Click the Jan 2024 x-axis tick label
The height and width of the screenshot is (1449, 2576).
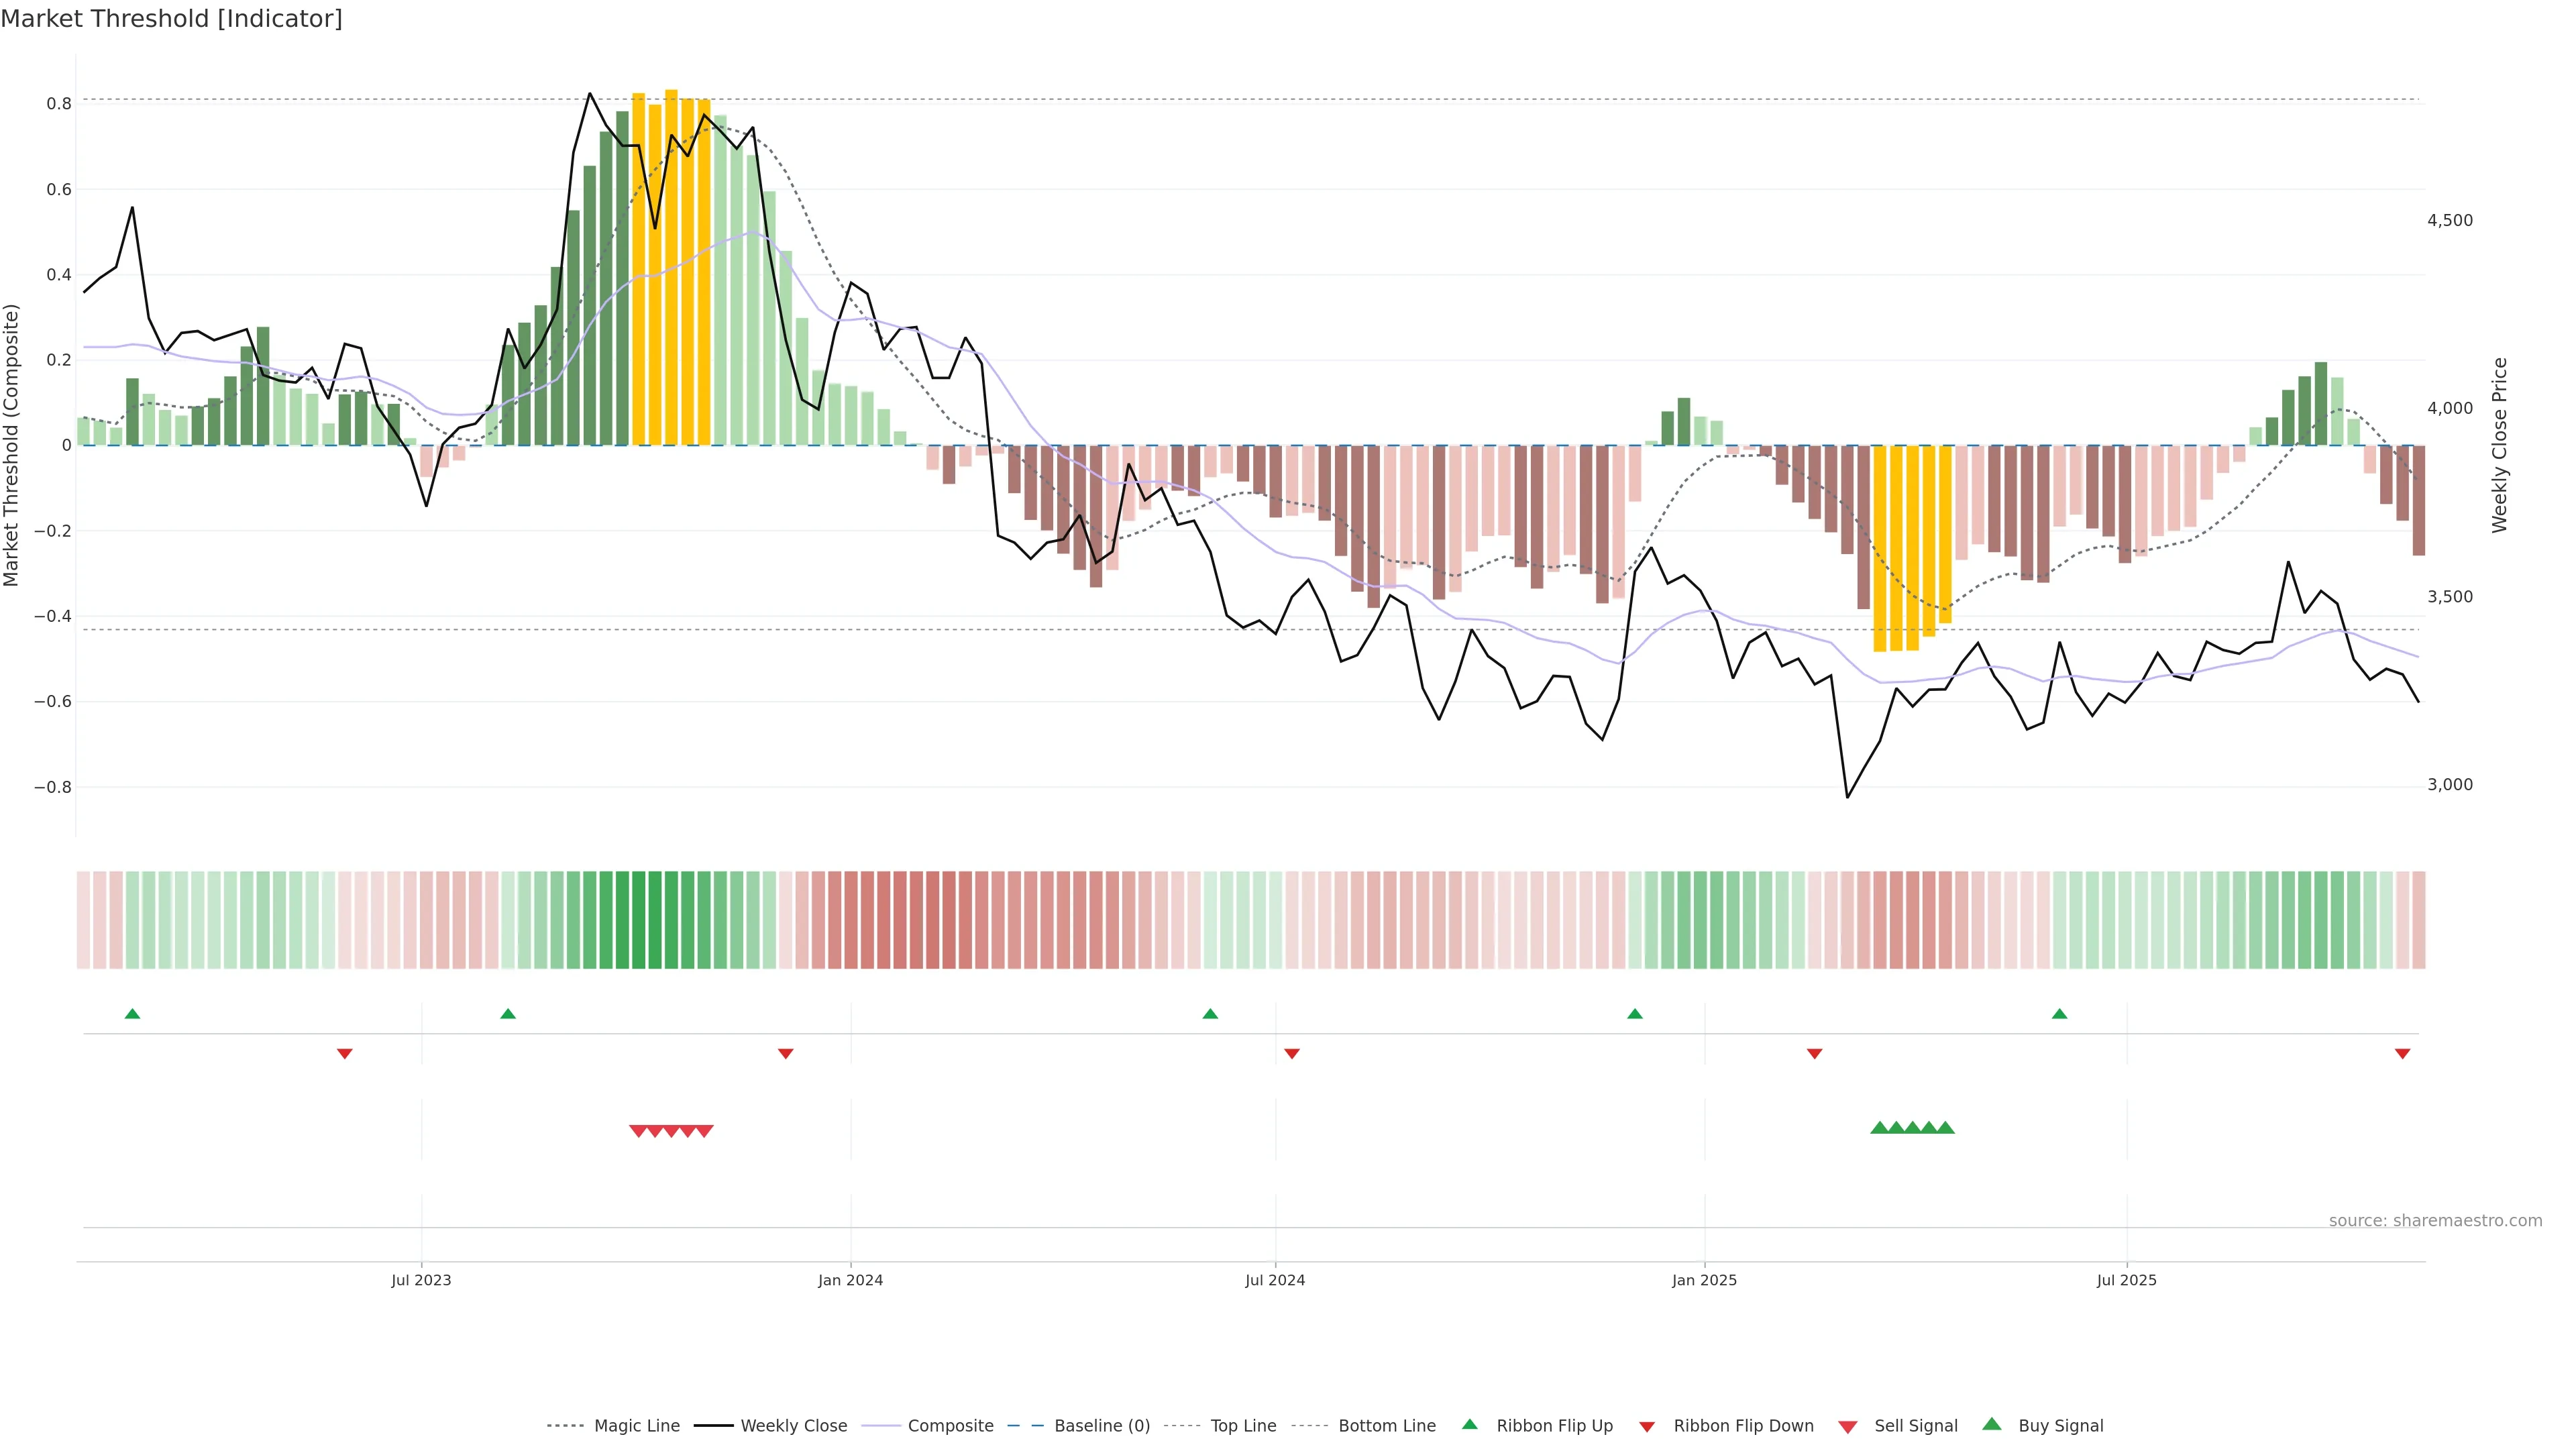point(850,1280)
